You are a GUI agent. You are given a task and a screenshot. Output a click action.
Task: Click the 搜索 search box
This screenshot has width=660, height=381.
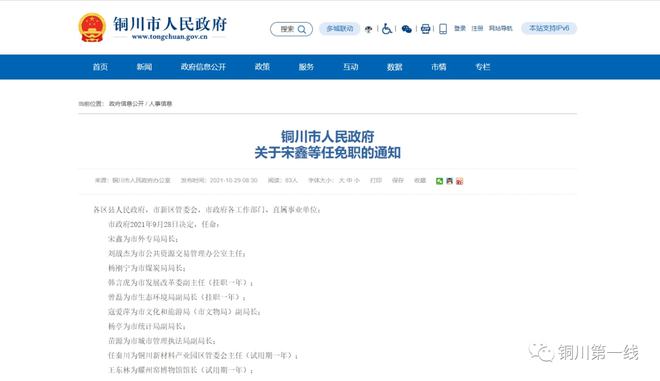coord(291,29)
